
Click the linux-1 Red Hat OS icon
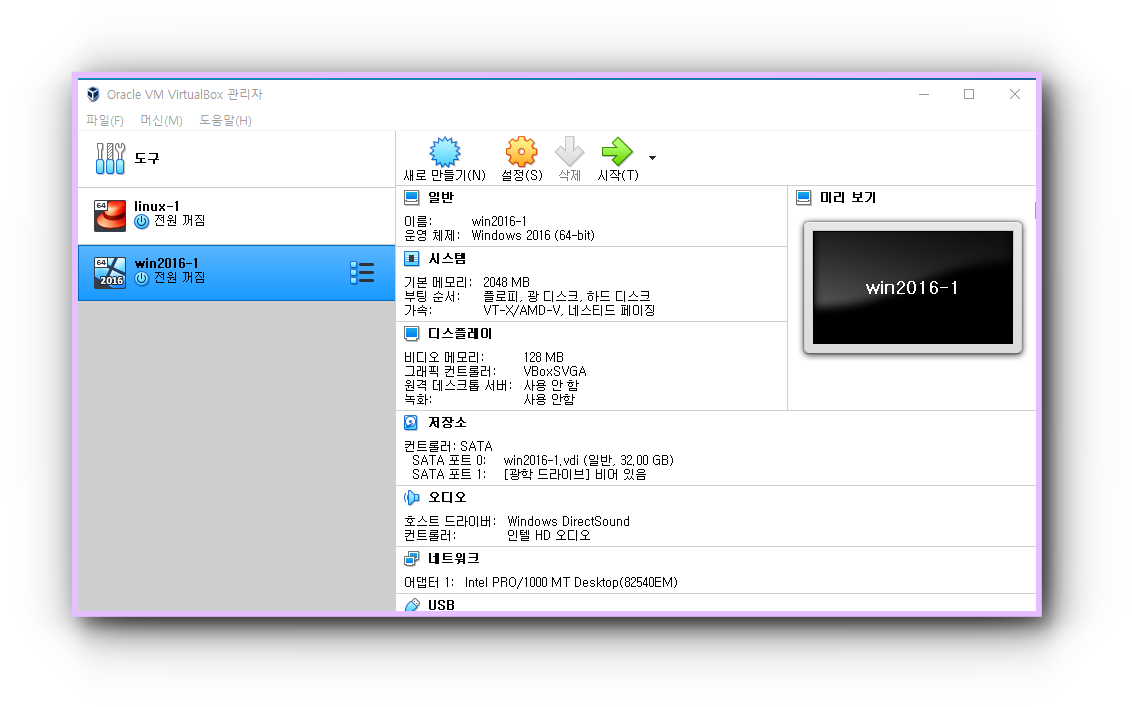tap(110, 215)
